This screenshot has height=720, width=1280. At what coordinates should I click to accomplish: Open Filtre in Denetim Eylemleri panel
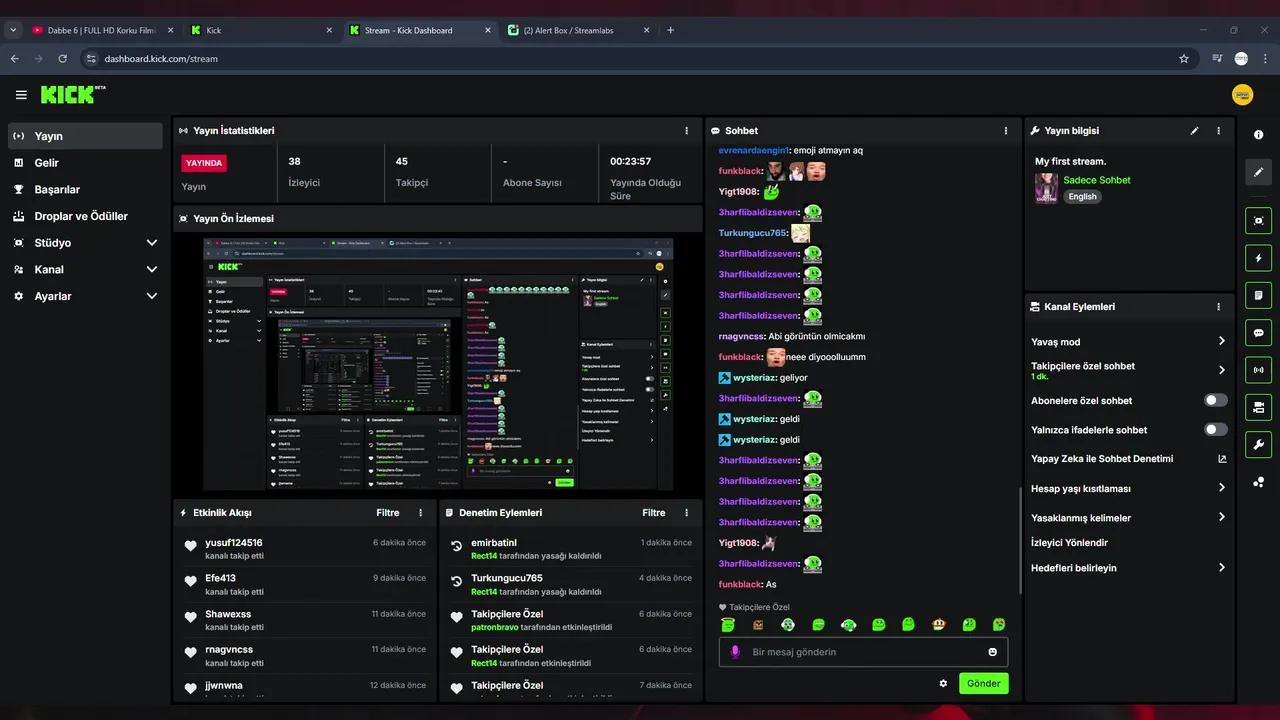point(653,513)
